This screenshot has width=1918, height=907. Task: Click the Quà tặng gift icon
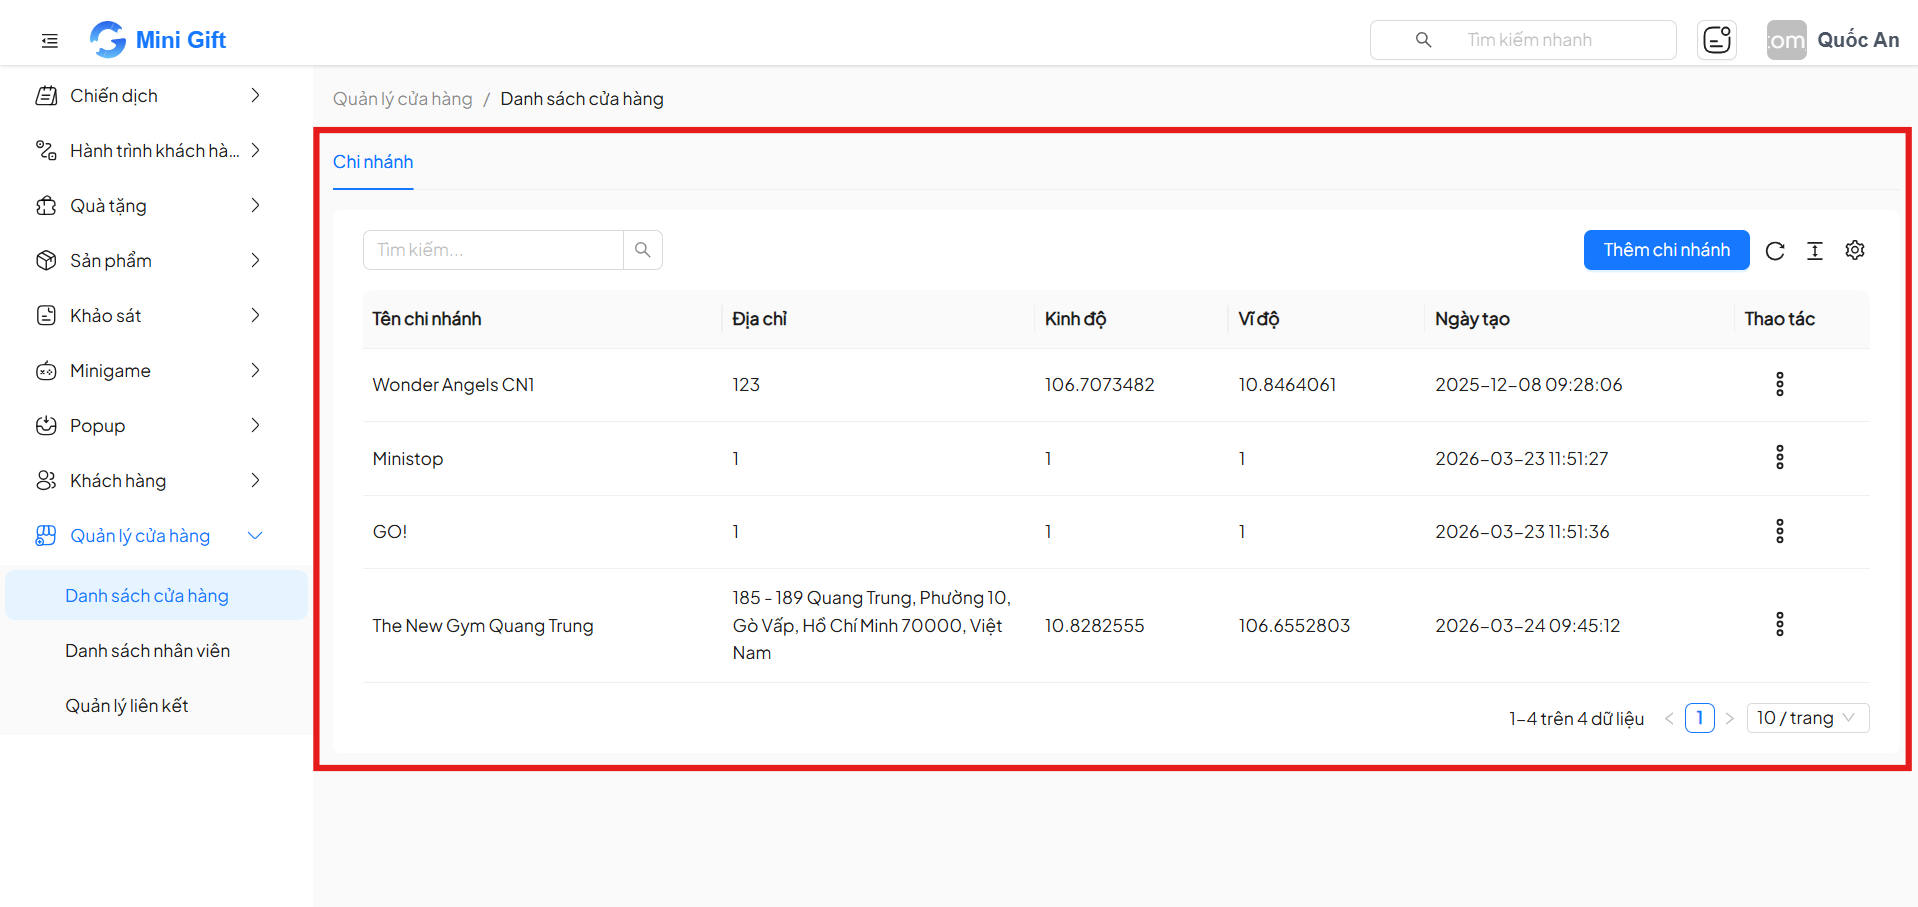coord(46,206)
